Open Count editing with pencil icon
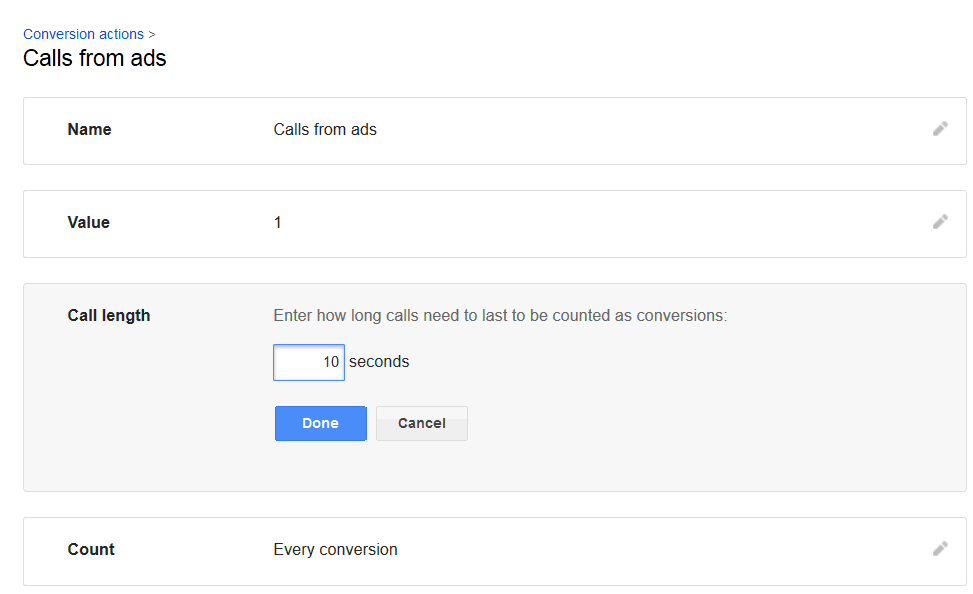Viewport: 973px width, 594px height. pos(939,549)
